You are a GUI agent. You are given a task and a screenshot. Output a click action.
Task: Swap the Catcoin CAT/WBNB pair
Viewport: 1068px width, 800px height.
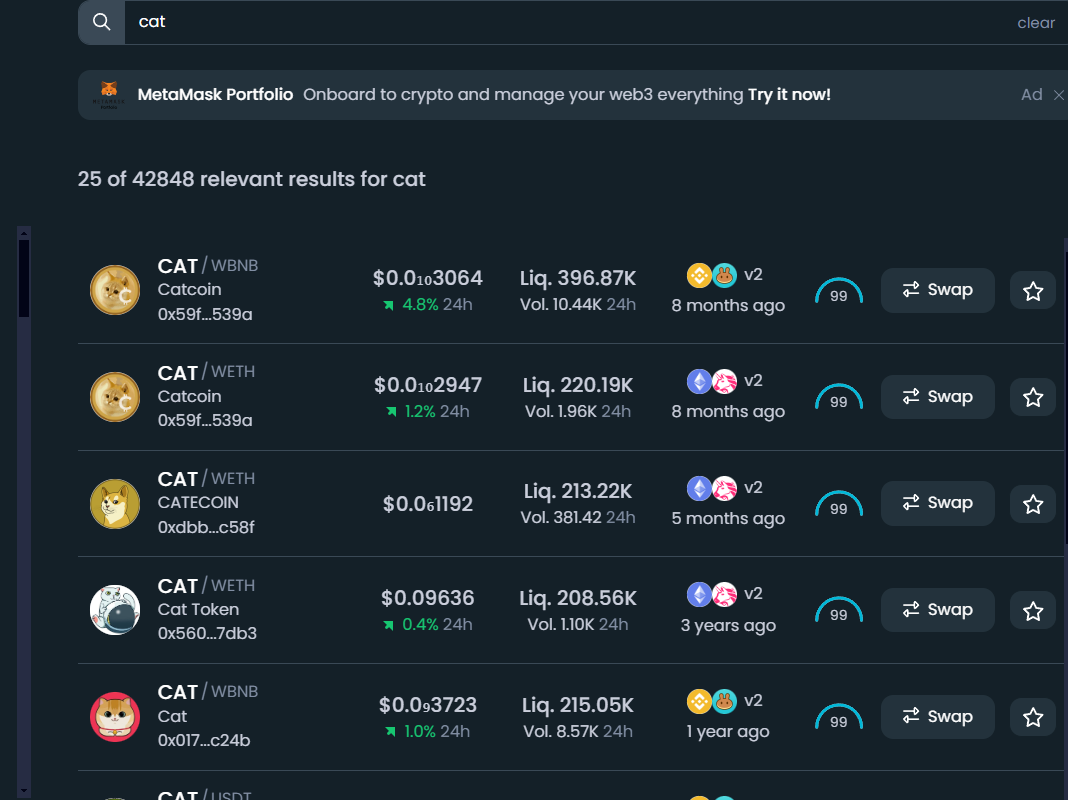937,290
